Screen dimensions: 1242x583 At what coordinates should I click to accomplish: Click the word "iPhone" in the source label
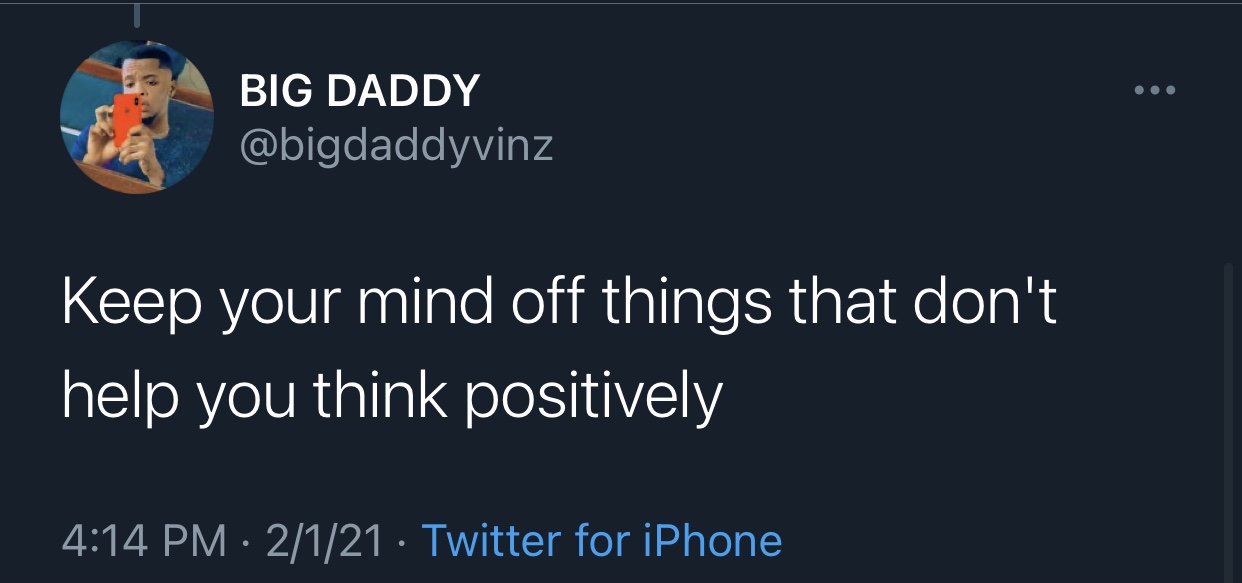coord(713,540)
